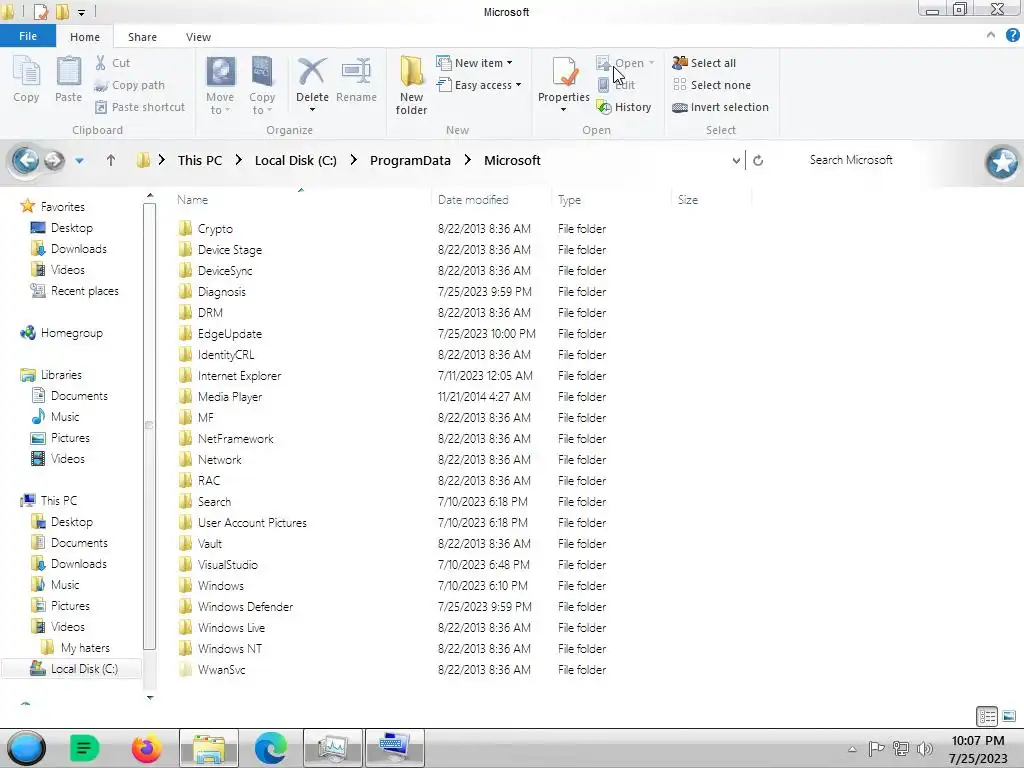The image size is (1024, 768).
Task: Click the Forward navigation arrow
Action: [x=54, y=160]
